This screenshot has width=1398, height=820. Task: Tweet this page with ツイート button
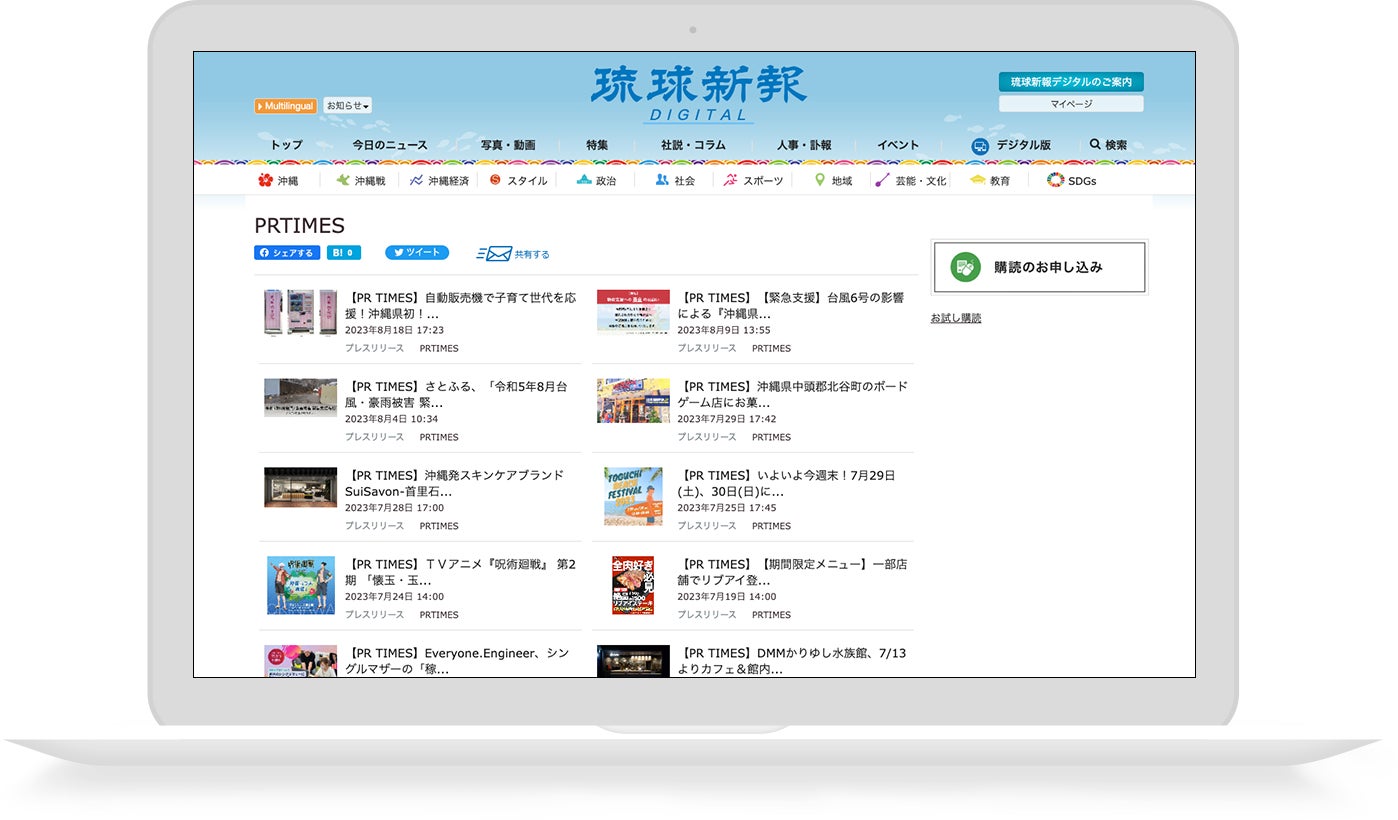(417, 253)
